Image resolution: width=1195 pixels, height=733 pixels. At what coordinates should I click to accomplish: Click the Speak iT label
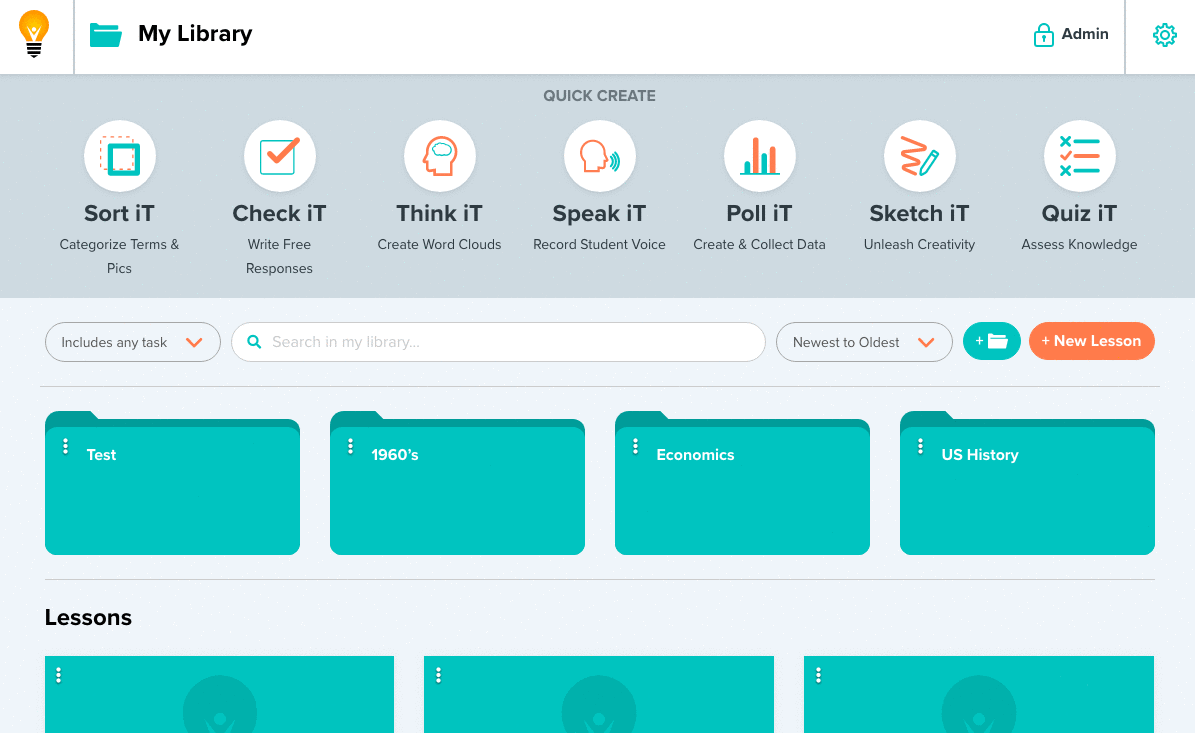pyautogui.click(x=600, y=214)
